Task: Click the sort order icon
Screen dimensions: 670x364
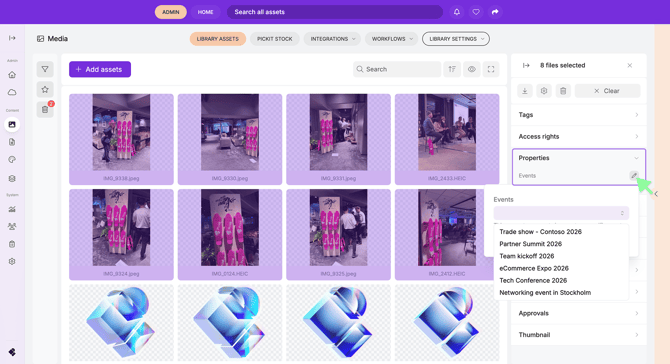Action: (x=452, y=69)
